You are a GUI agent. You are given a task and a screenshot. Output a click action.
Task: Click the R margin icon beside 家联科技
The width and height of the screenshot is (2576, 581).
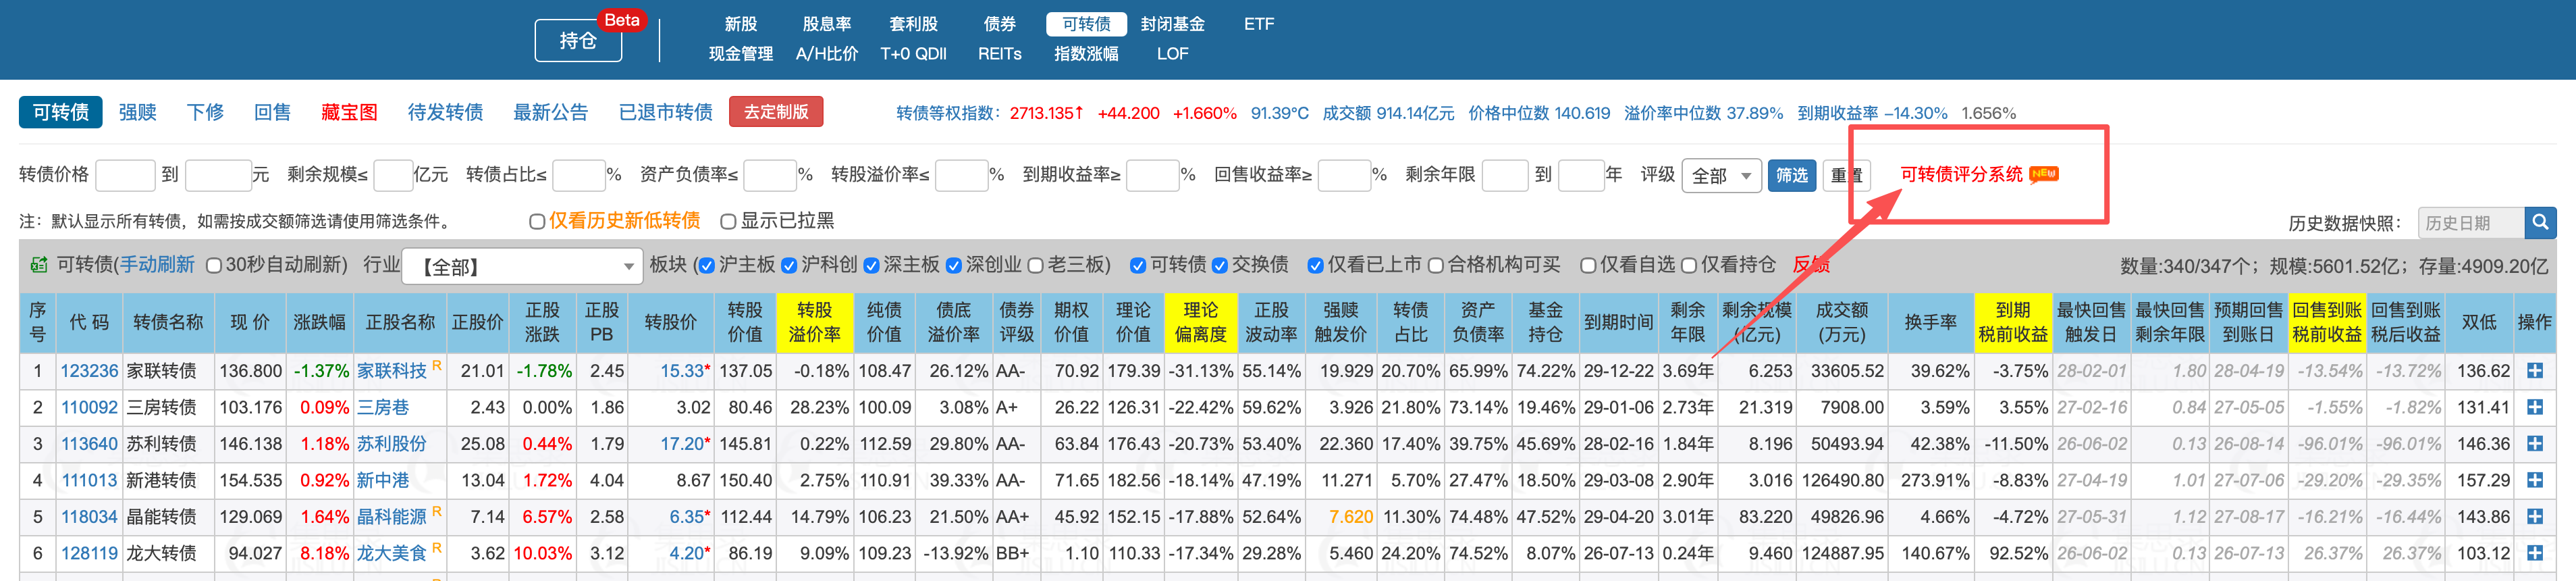click(437, 365)
